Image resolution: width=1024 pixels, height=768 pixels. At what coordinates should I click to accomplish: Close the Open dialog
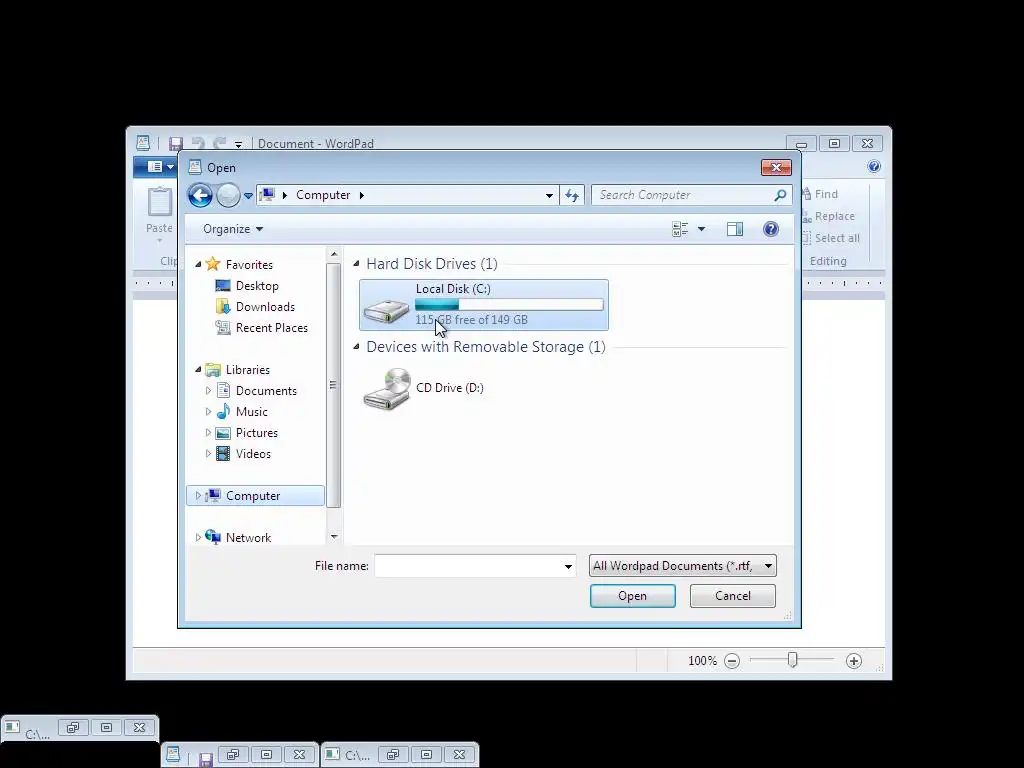coord(776,167)
